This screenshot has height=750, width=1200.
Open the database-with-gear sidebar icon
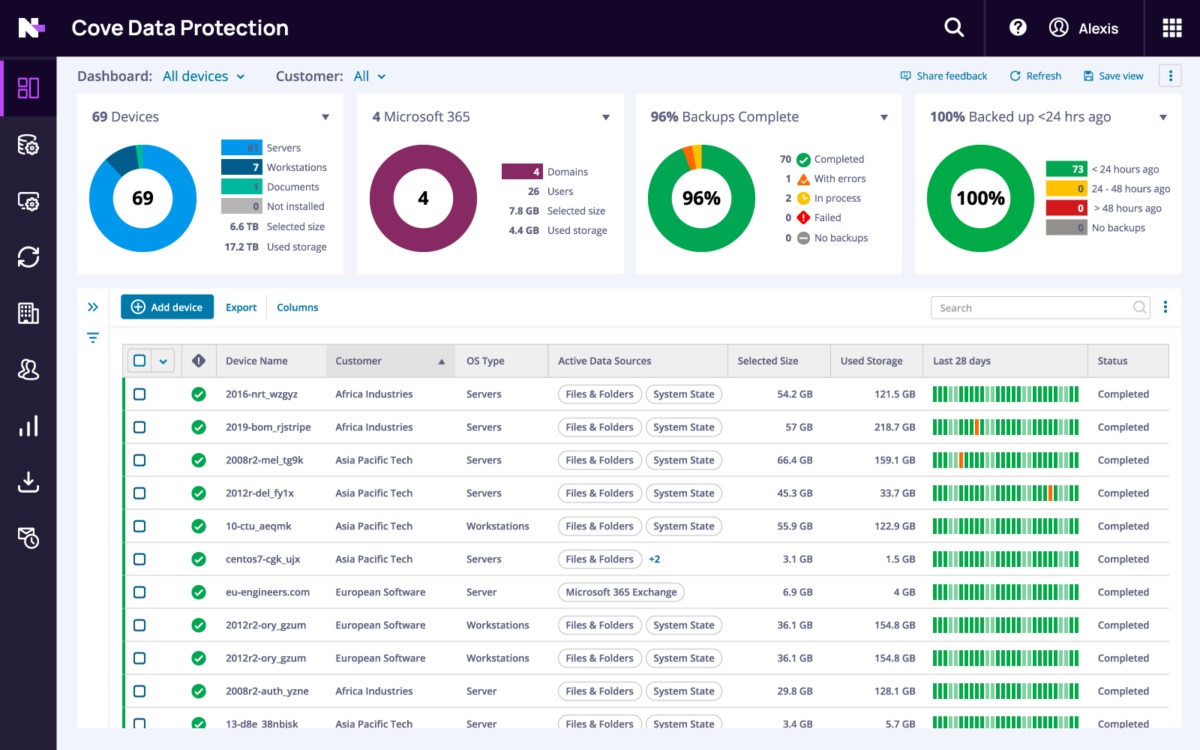28,146
